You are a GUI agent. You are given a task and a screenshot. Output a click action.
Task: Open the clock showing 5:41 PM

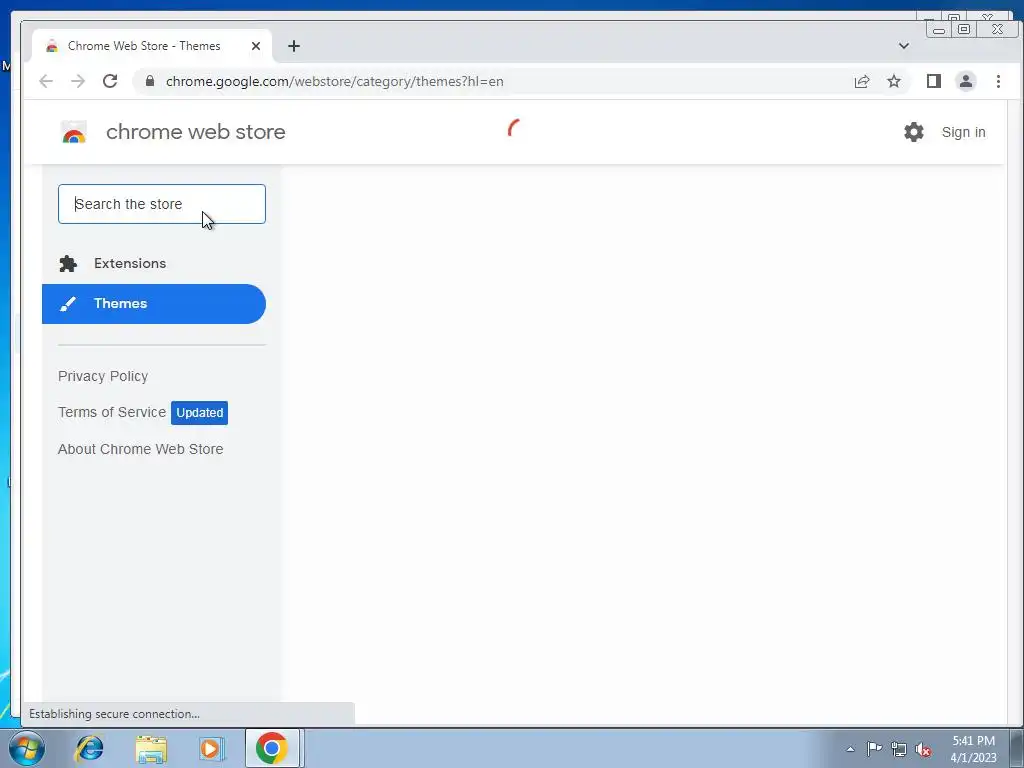point(973,749)
